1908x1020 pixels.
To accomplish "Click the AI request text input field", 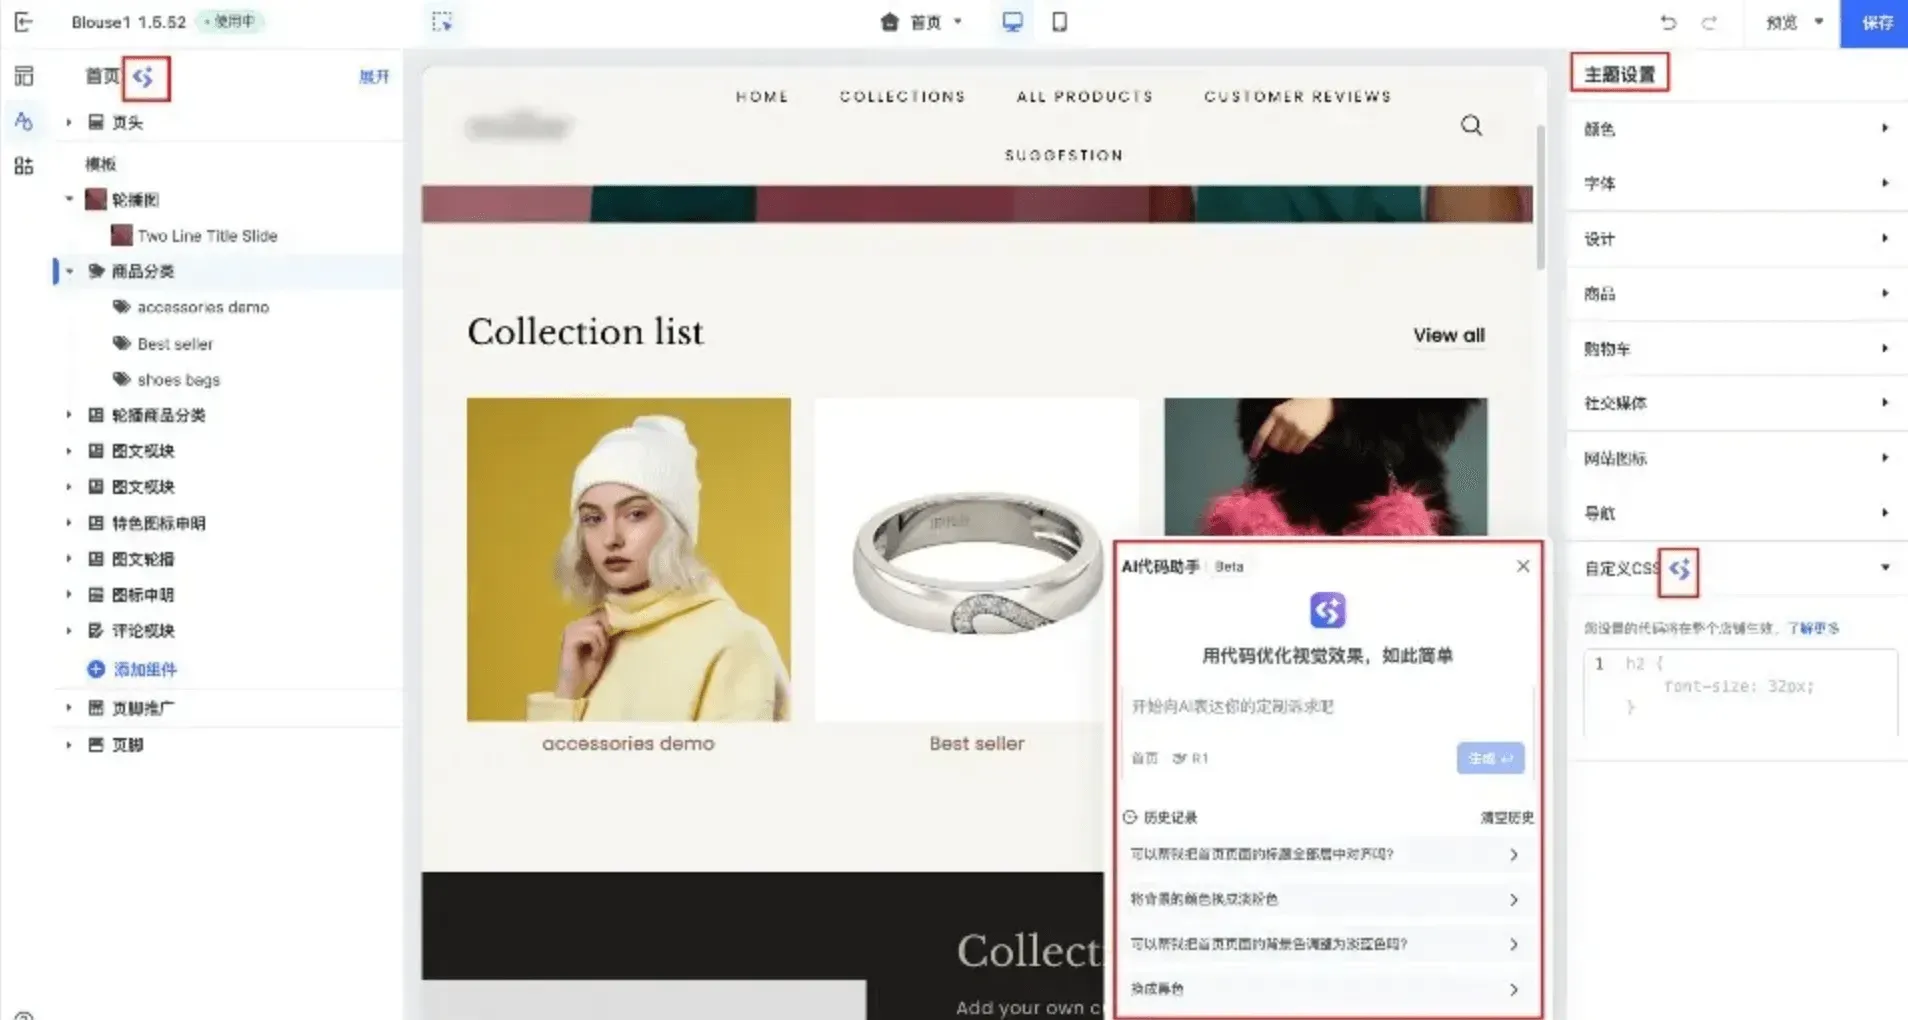I will coord(1325,707).
